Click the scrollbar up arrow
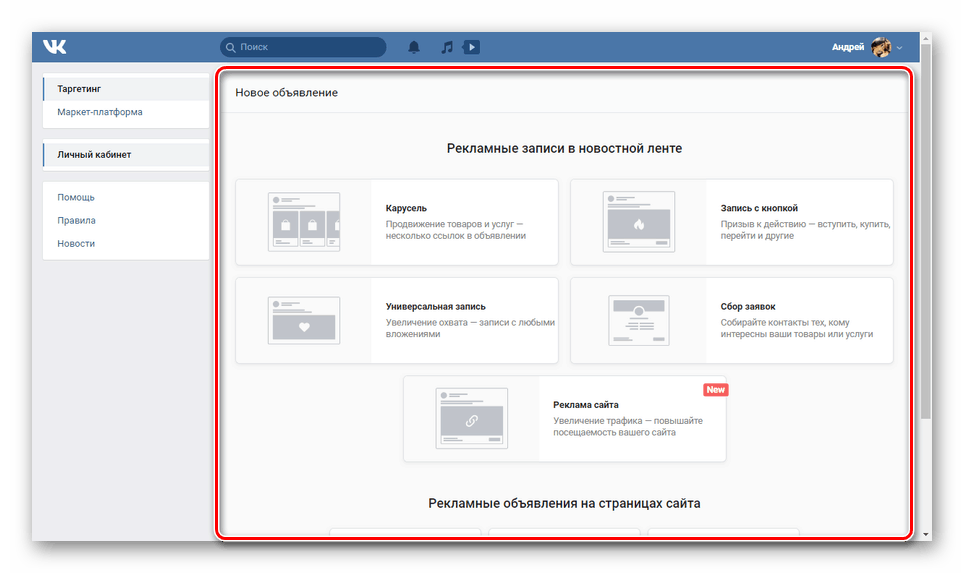This screenshot has height=573, width=964. (926, 38)
